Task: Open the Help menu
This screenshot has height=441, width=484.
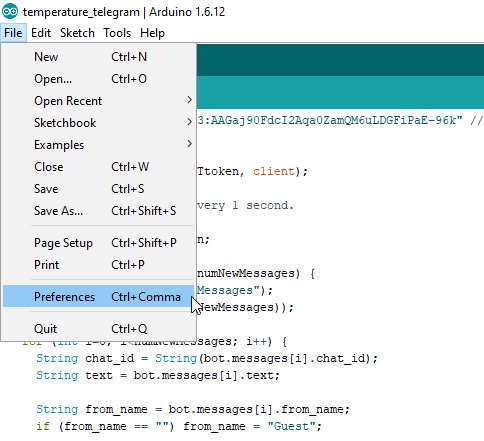Action: tap(152, 33)
